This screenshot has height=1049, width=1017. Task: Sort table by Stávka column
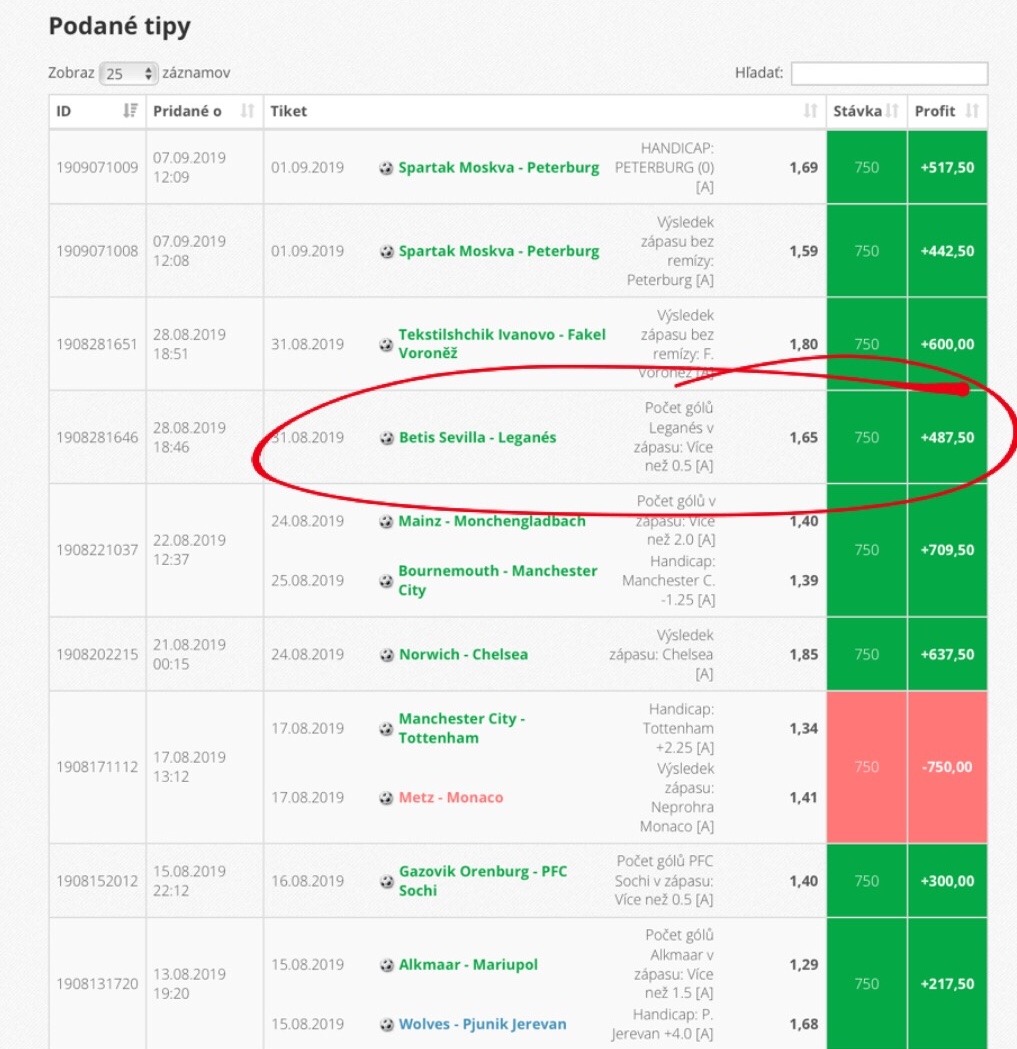click(866, 111)
